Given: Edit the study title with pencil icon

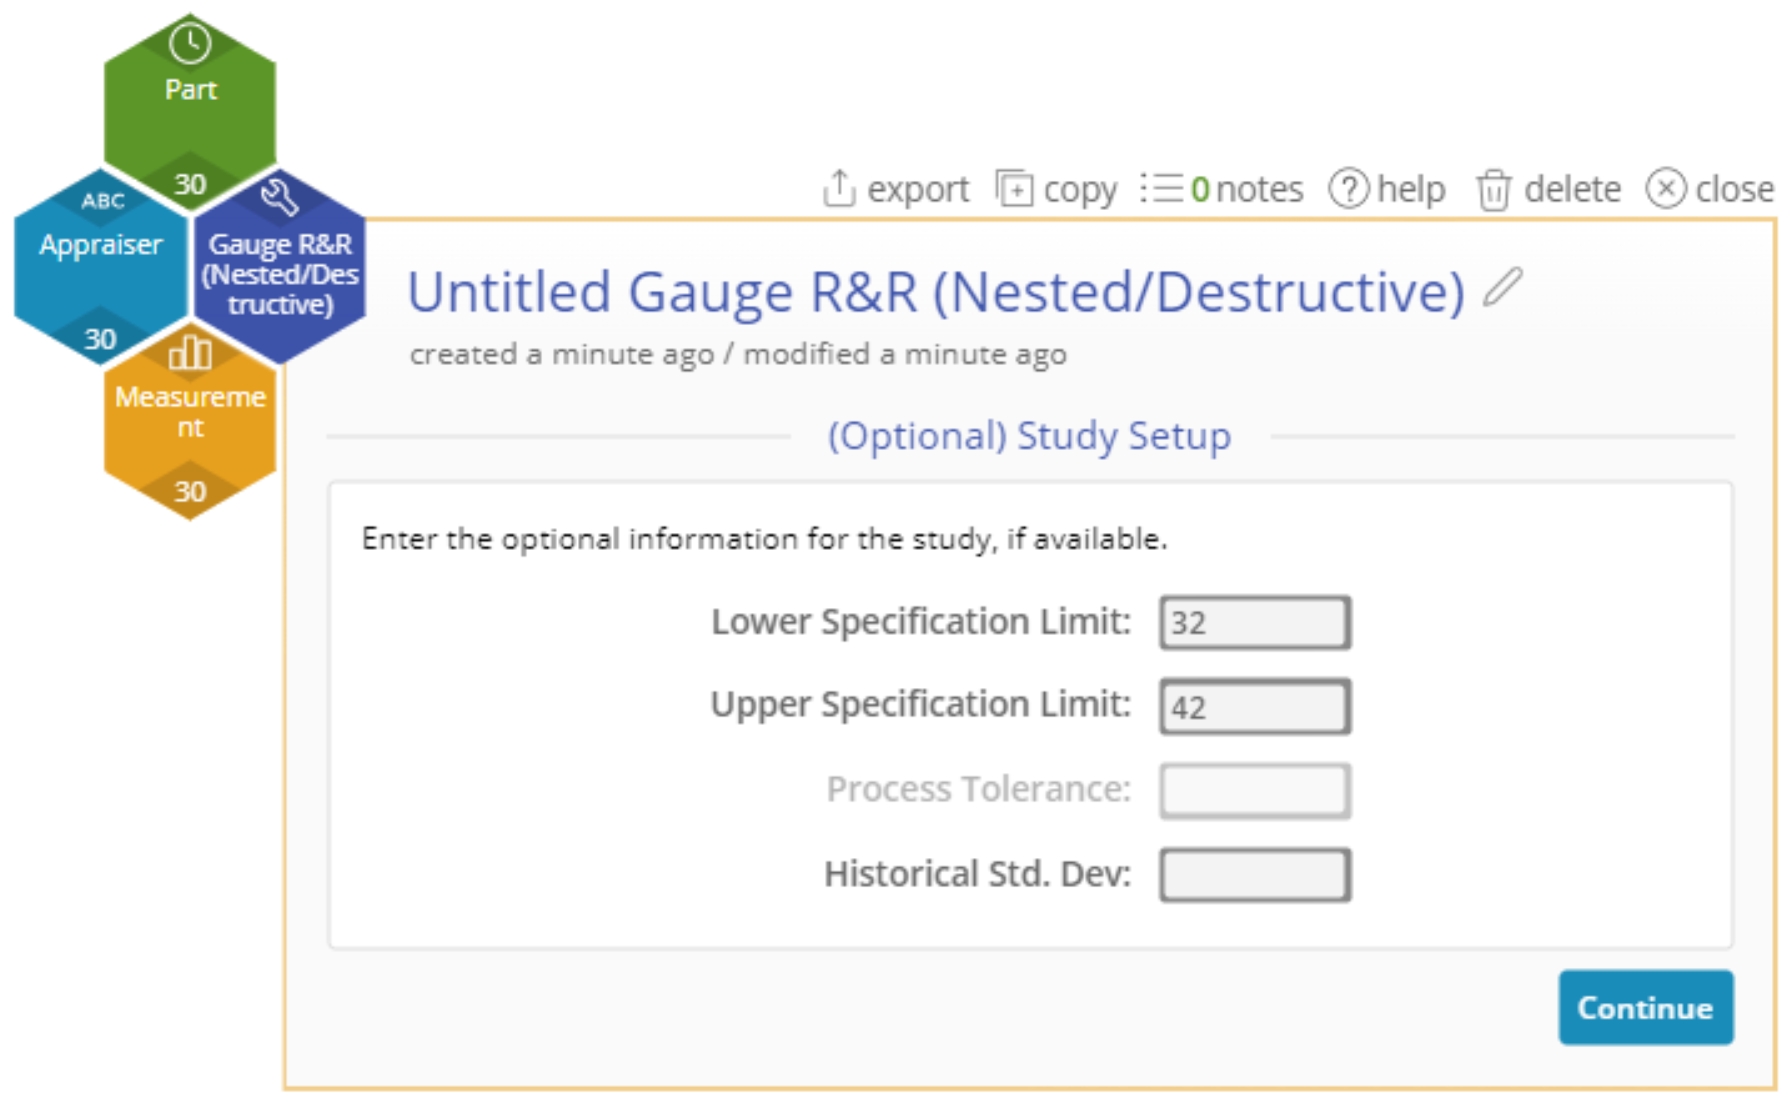Looking at the screenshot, I should (x=1502, y=287).
